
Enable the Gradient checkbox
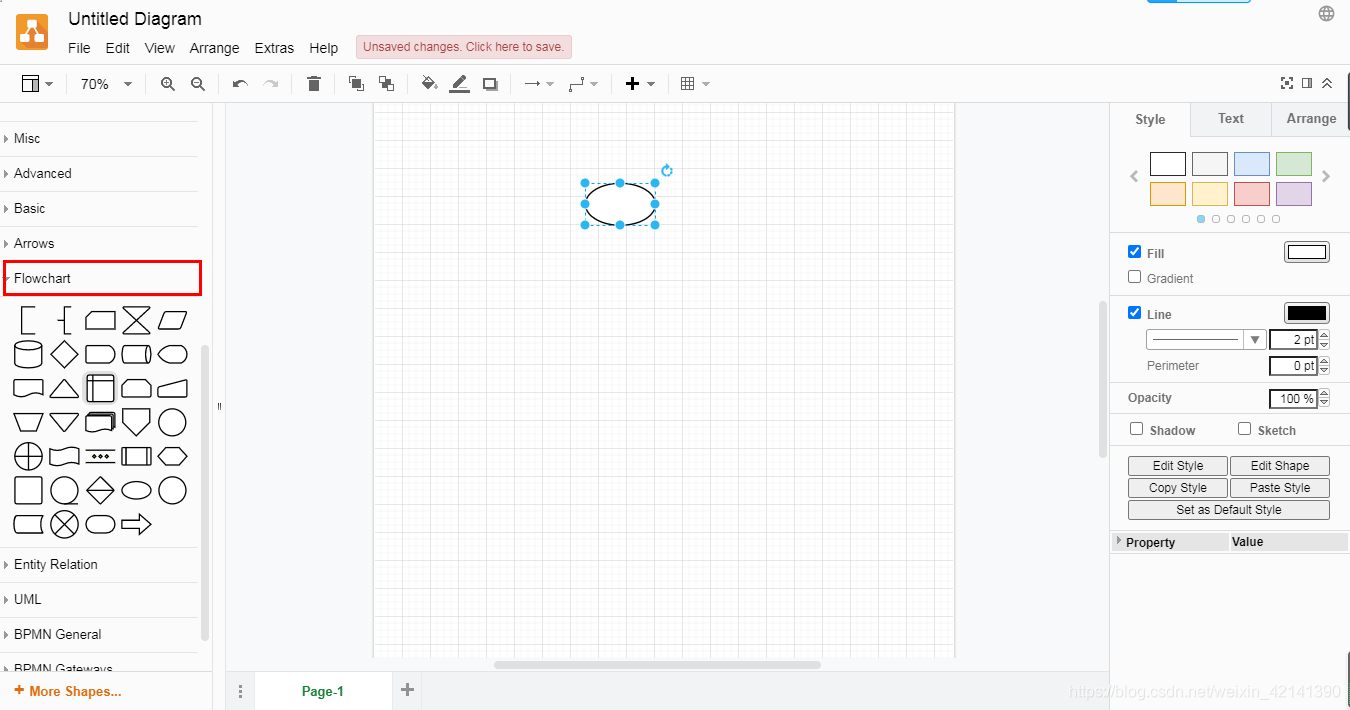(x=1134, y=277)
